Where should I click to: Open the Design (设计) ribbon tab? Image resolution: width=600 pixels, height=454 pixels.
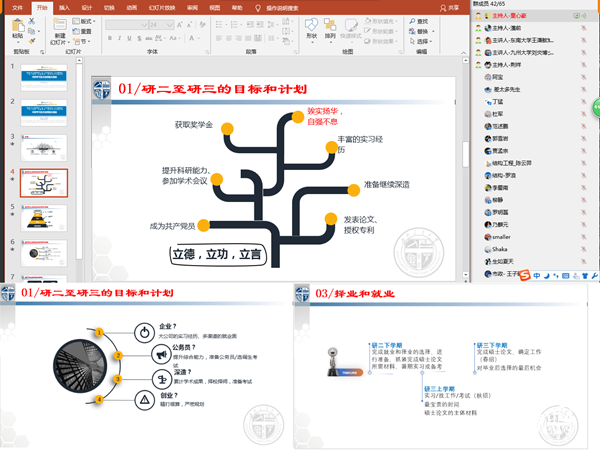click(87, 7)
